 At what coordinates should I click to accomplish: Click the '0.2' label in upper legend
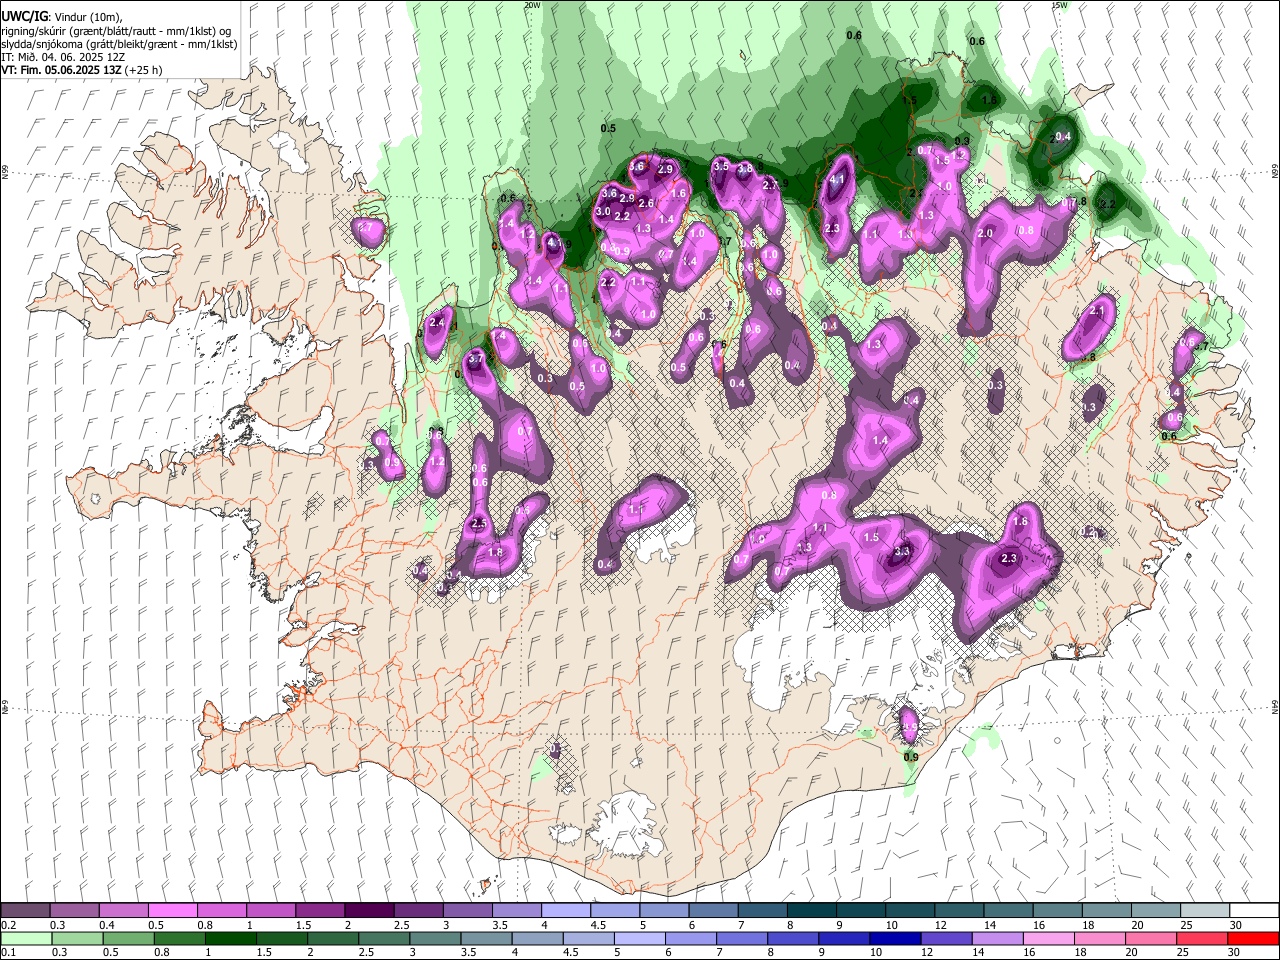pos(8,925)
